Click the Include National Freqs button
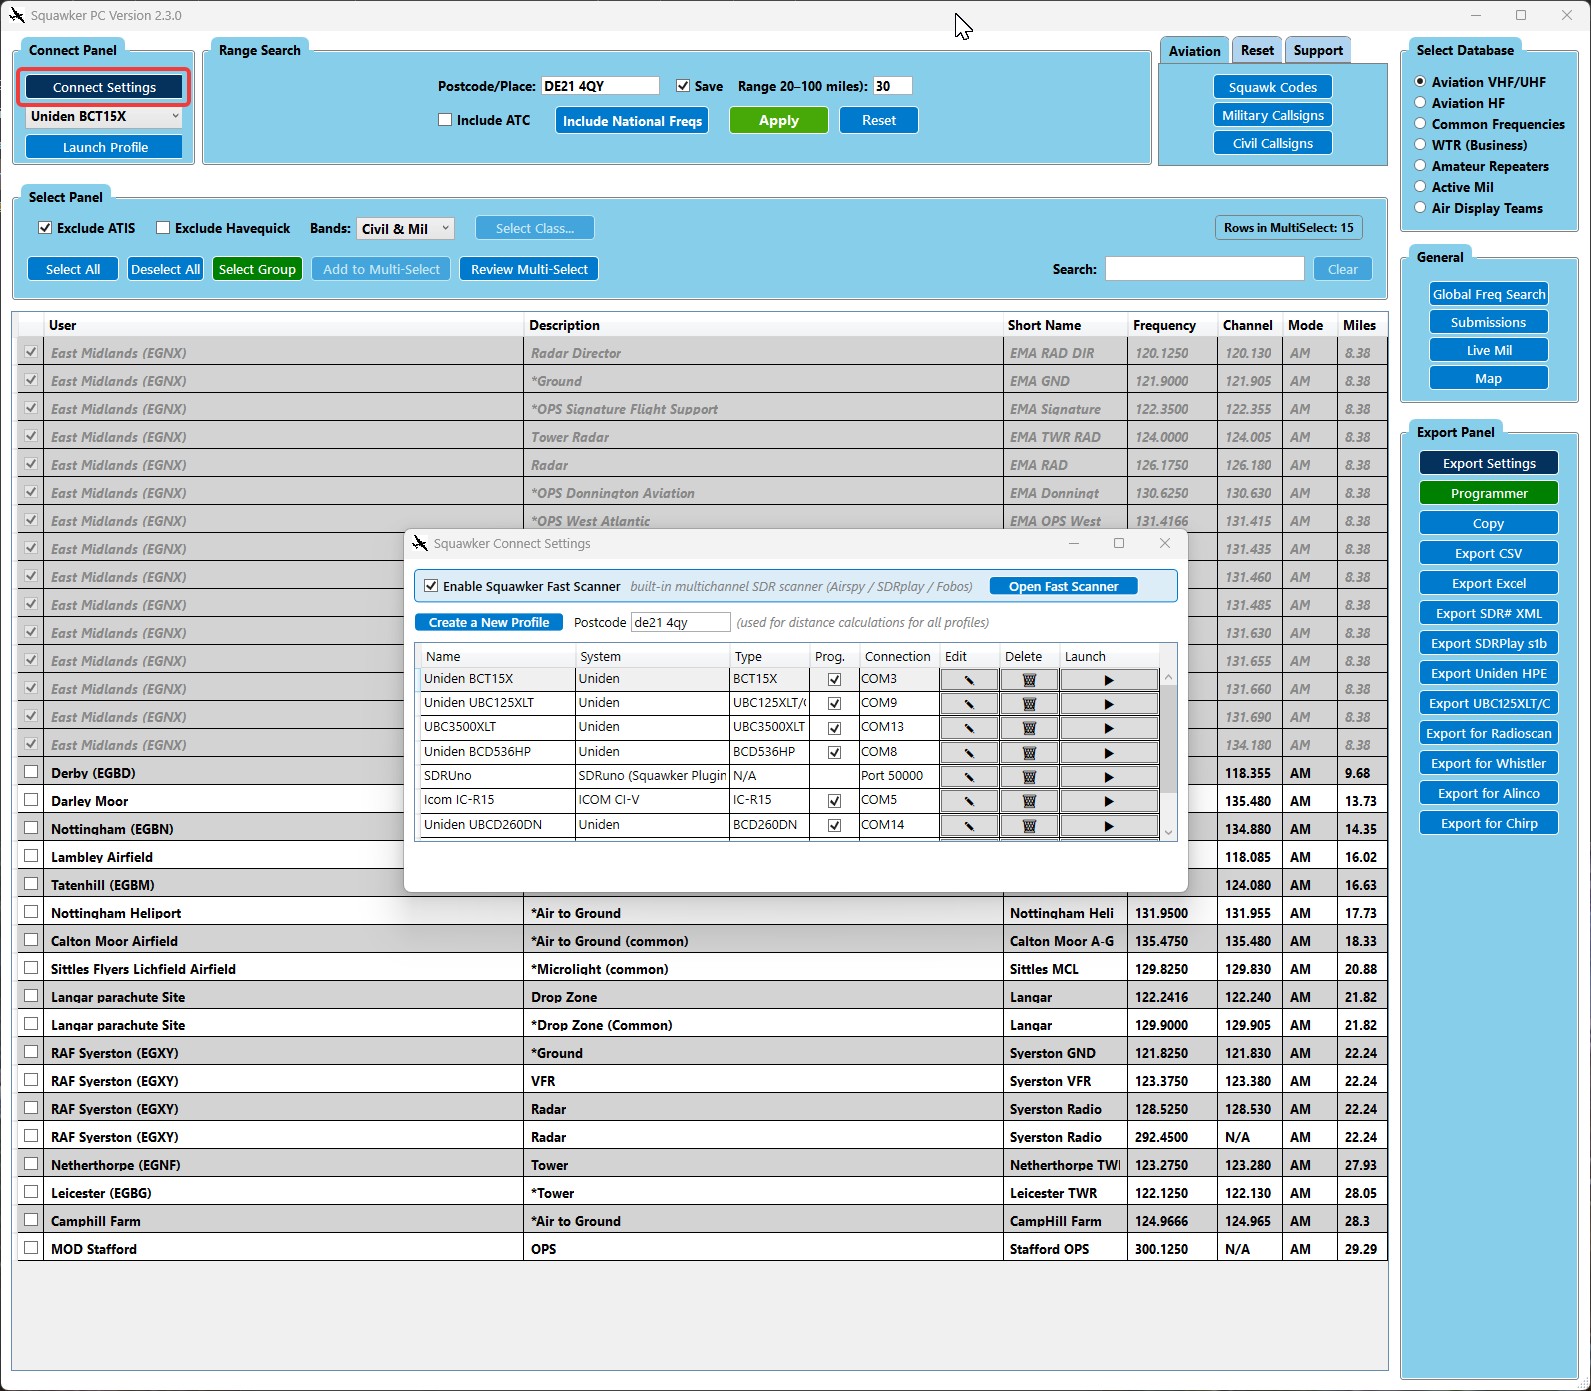The height and width of the screenshot is (1391, 1591). point(632,121)
